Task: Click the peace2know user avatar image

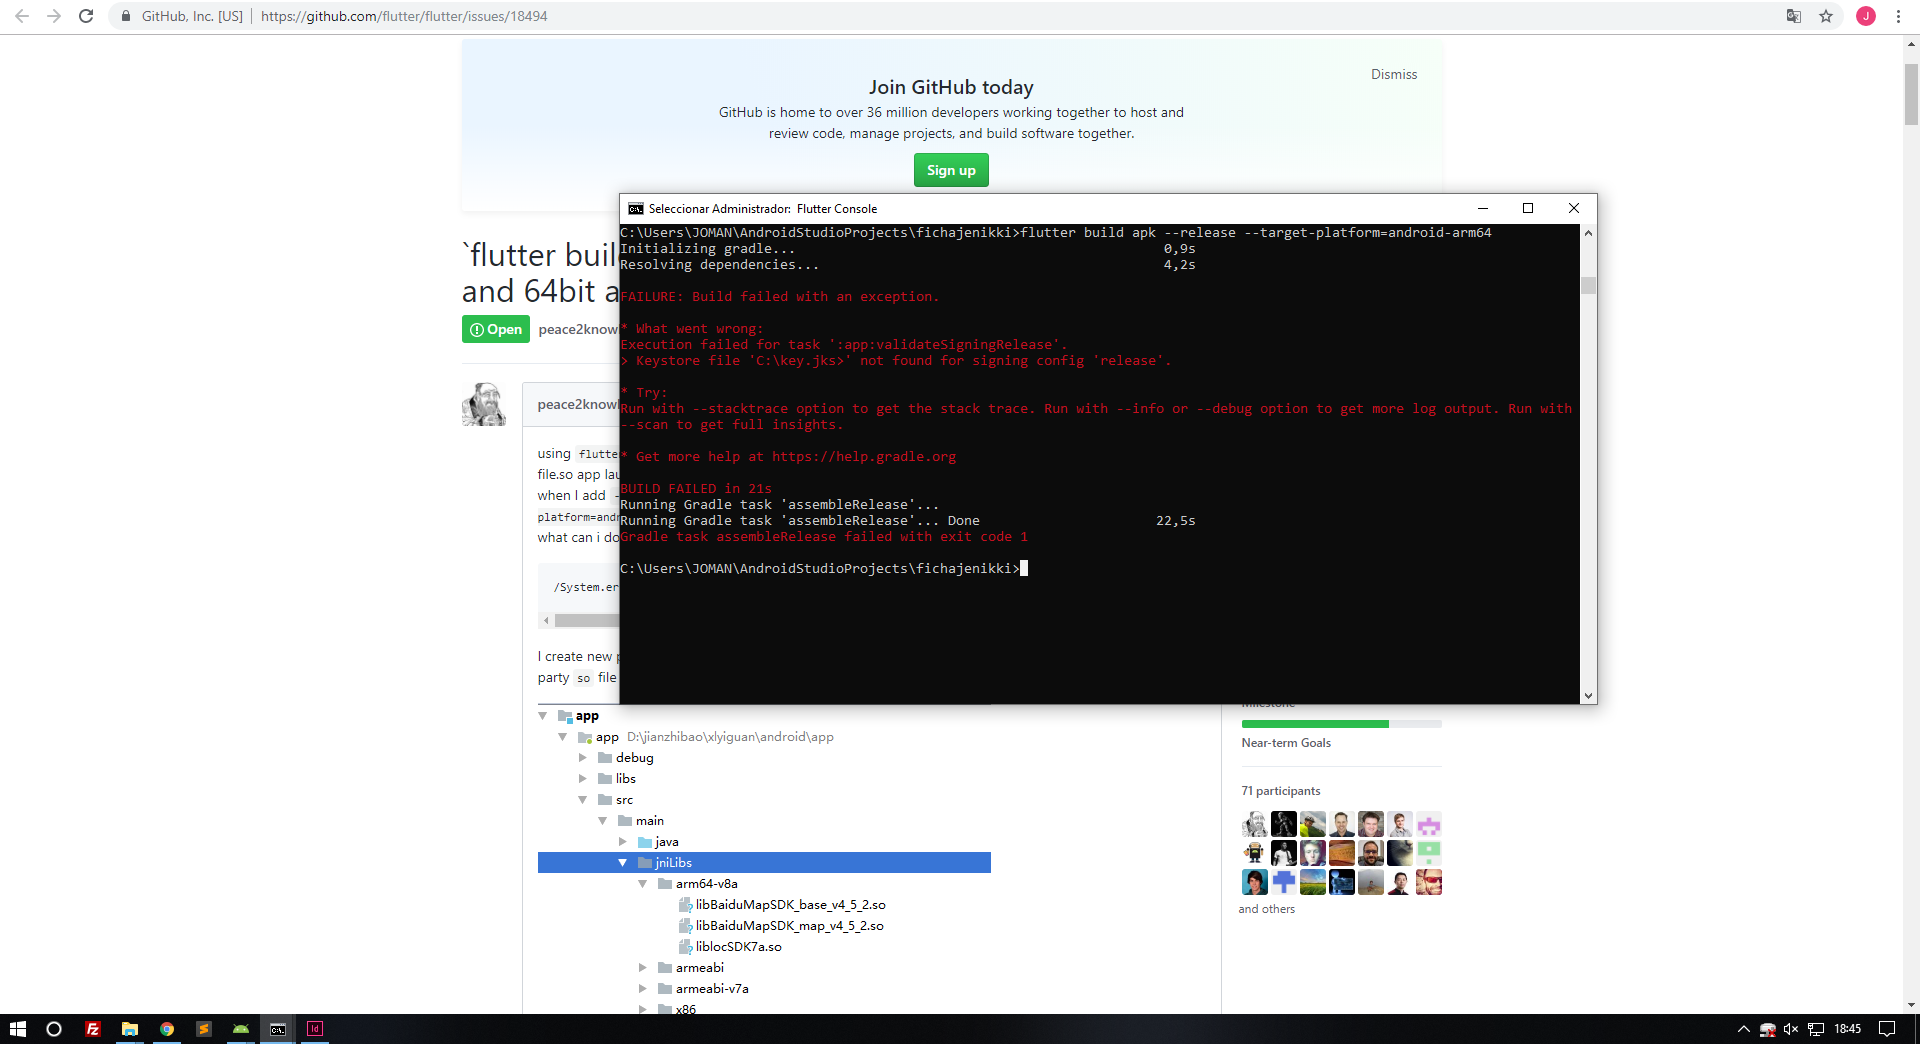Action: point(484,404)
